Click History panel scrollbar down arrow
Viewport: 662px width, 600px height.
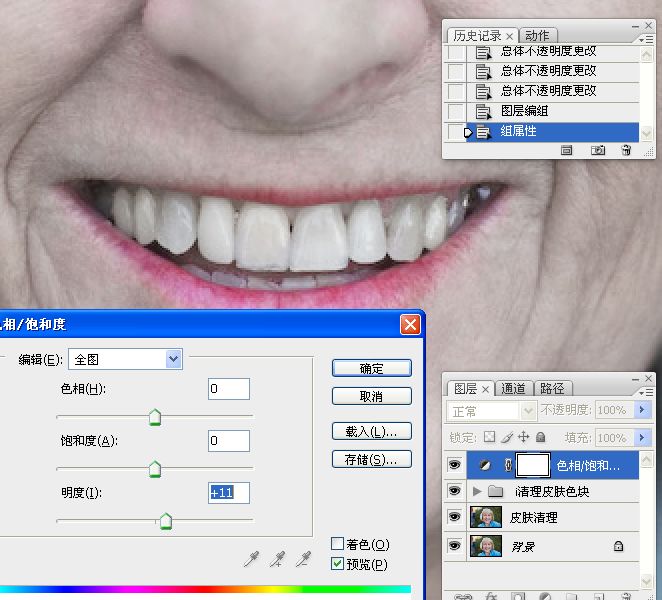coord(646,134)
